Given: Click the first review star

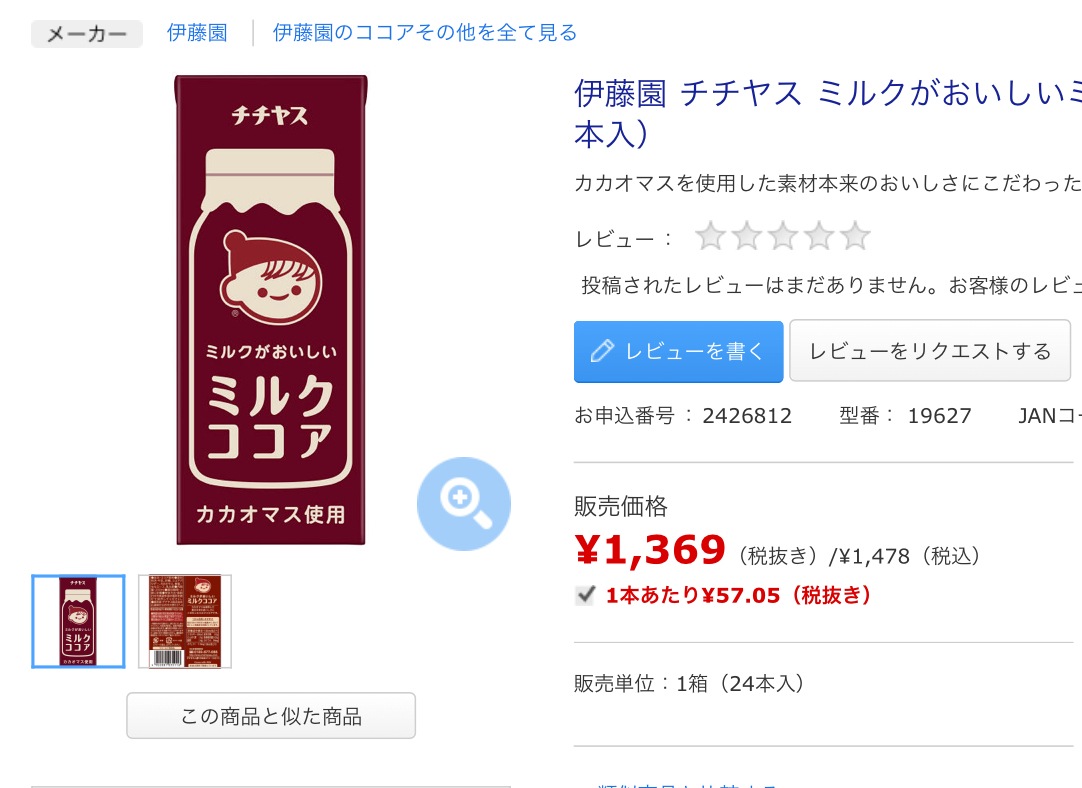Looking at the screenshot, I should point(710,236).
